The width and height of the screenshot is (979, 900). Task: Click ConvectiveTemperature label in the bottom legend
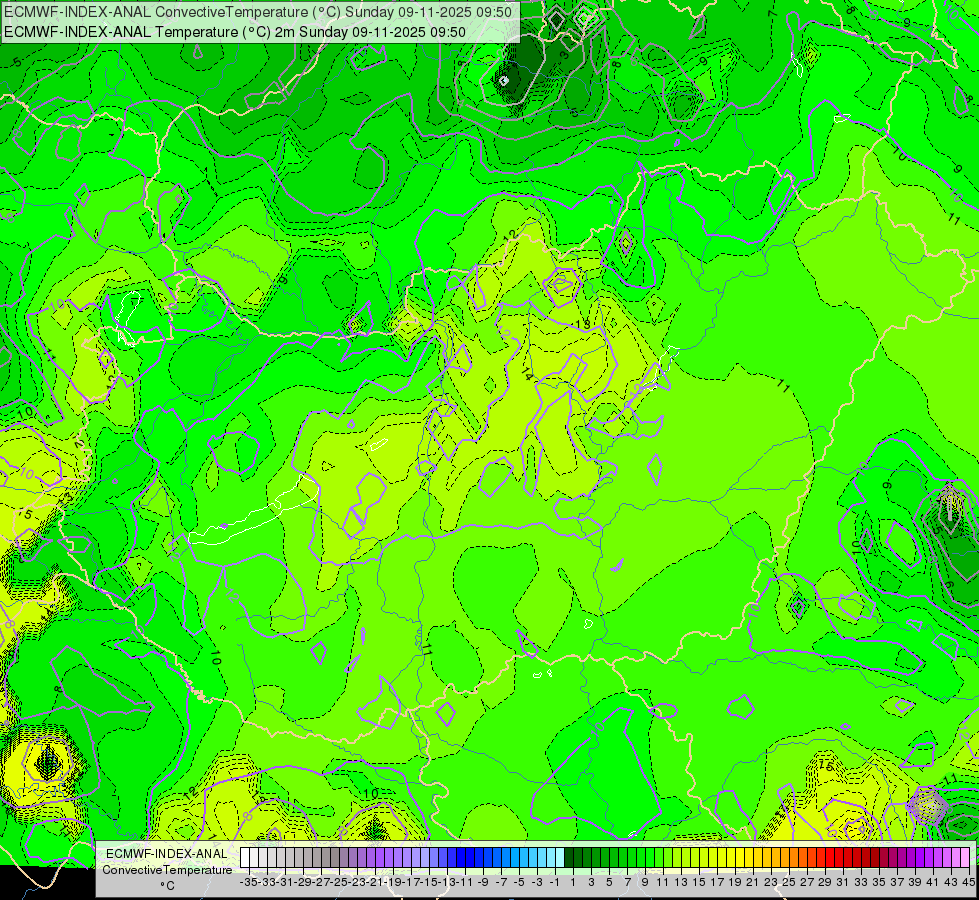pos(167,870)
